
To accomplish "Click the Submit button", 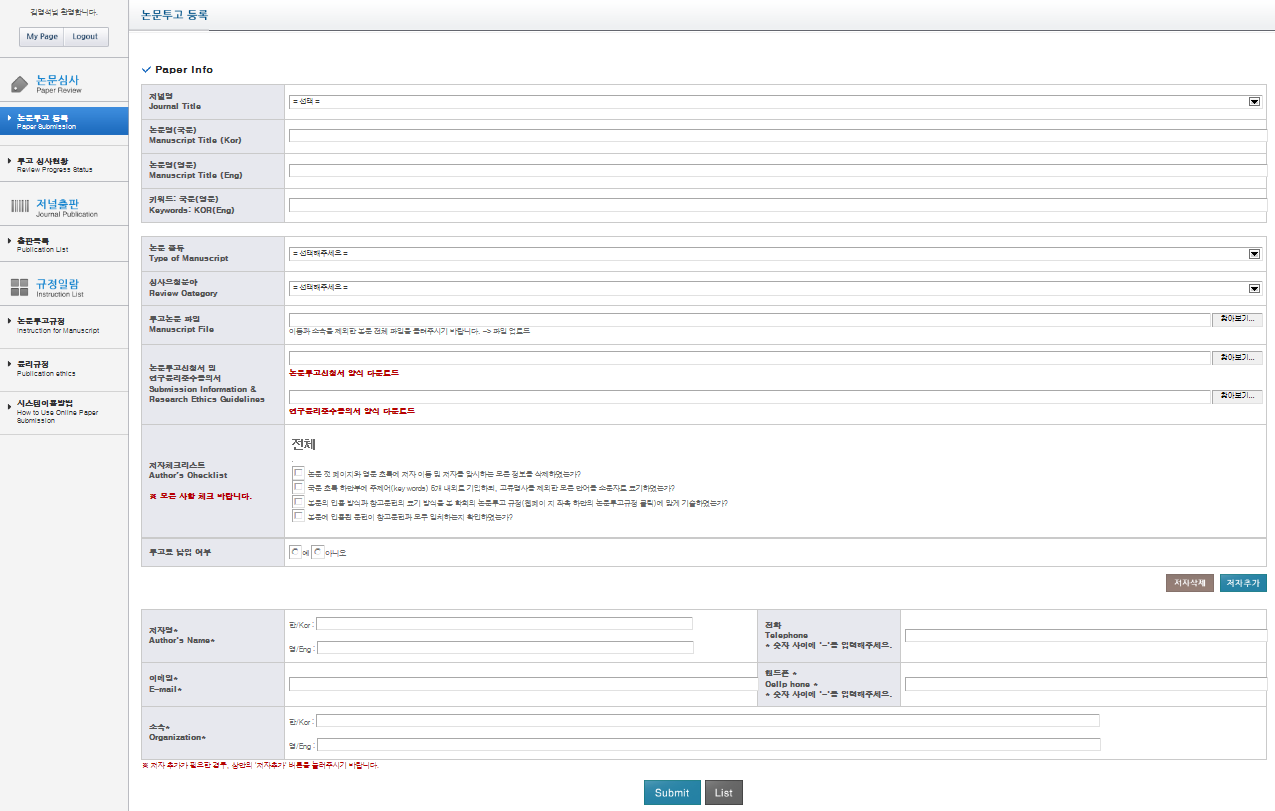I will [672, 793].
